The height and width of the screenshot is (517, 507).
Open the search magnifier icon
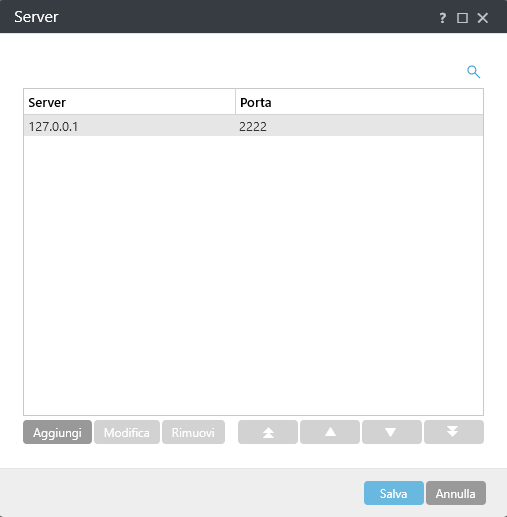point(473,72)
